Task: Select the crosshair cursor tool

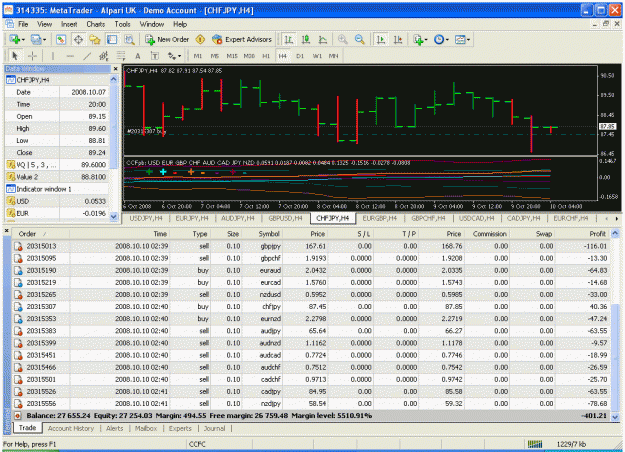Action: coord(32,56)
